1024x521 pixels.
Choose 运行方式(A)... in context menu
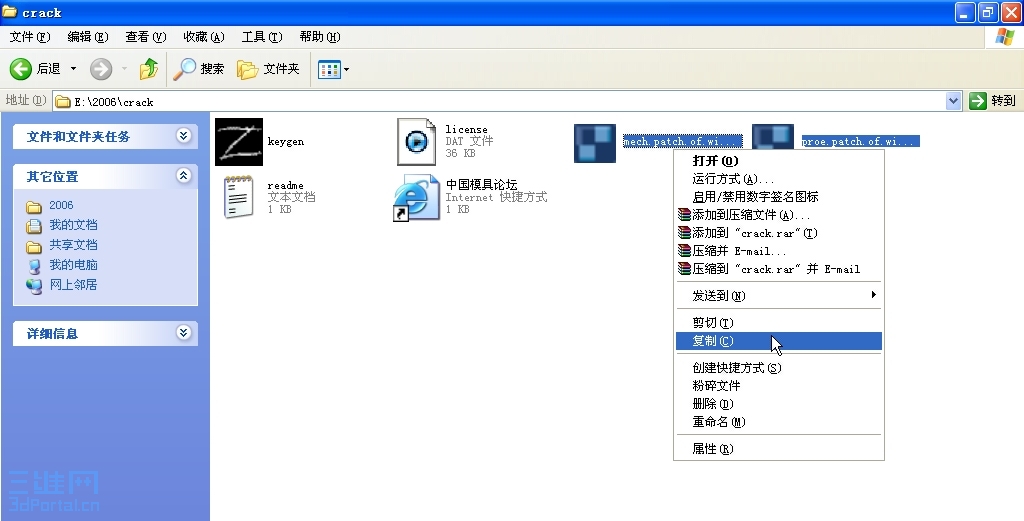coord(778,179)
